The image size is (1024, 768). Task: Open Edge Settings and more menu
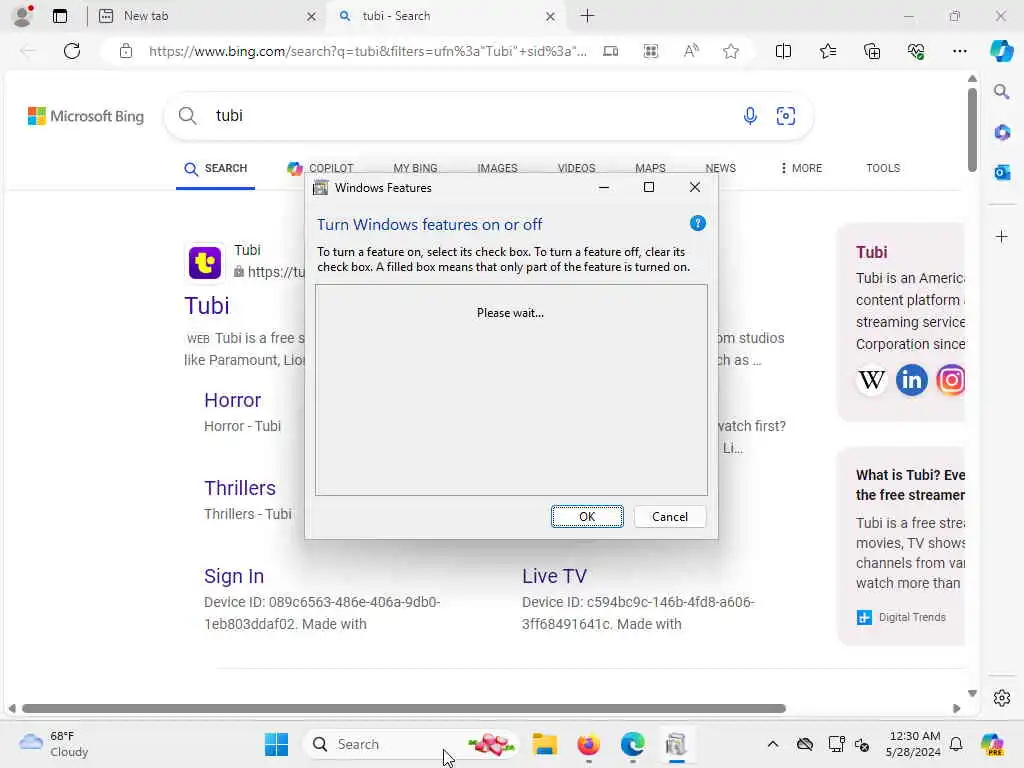pos(959,51)
